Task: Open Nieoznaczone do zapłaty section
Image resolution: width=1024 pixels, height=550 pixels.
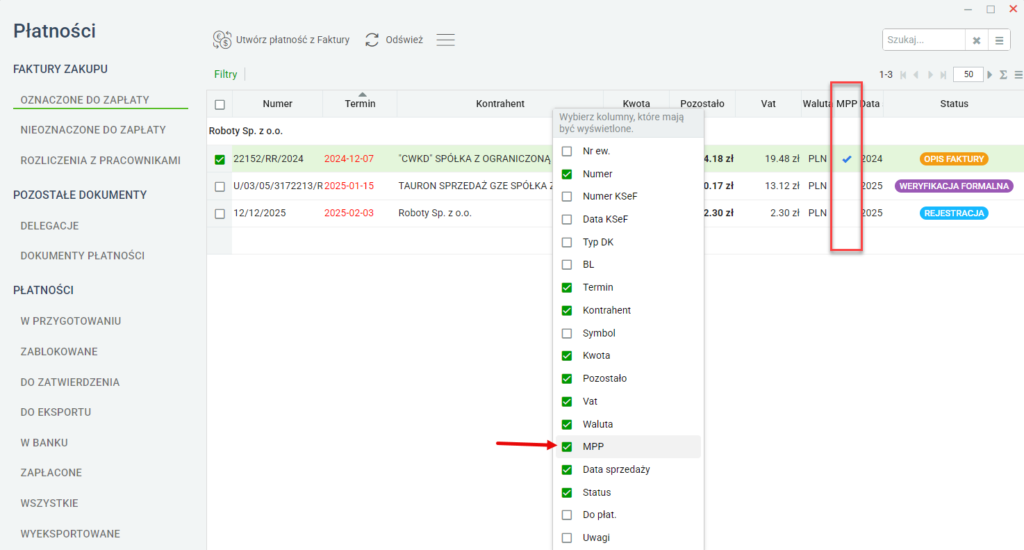Action: pos(93,130)
